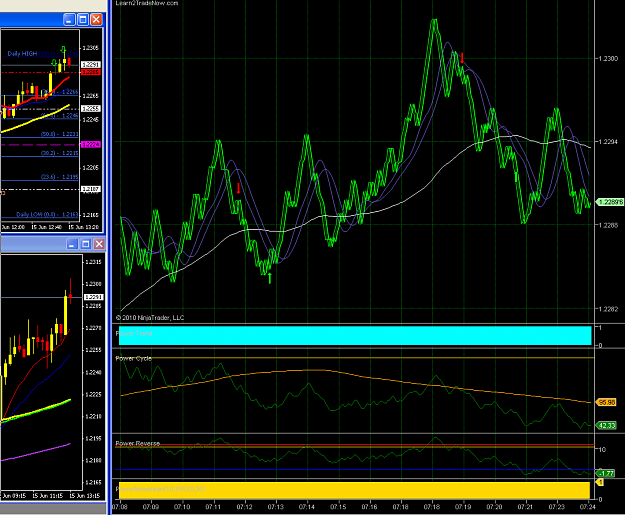The image size is (625, 515).
Task: Select the Power Trend indicator label
Action: point(134,333)
